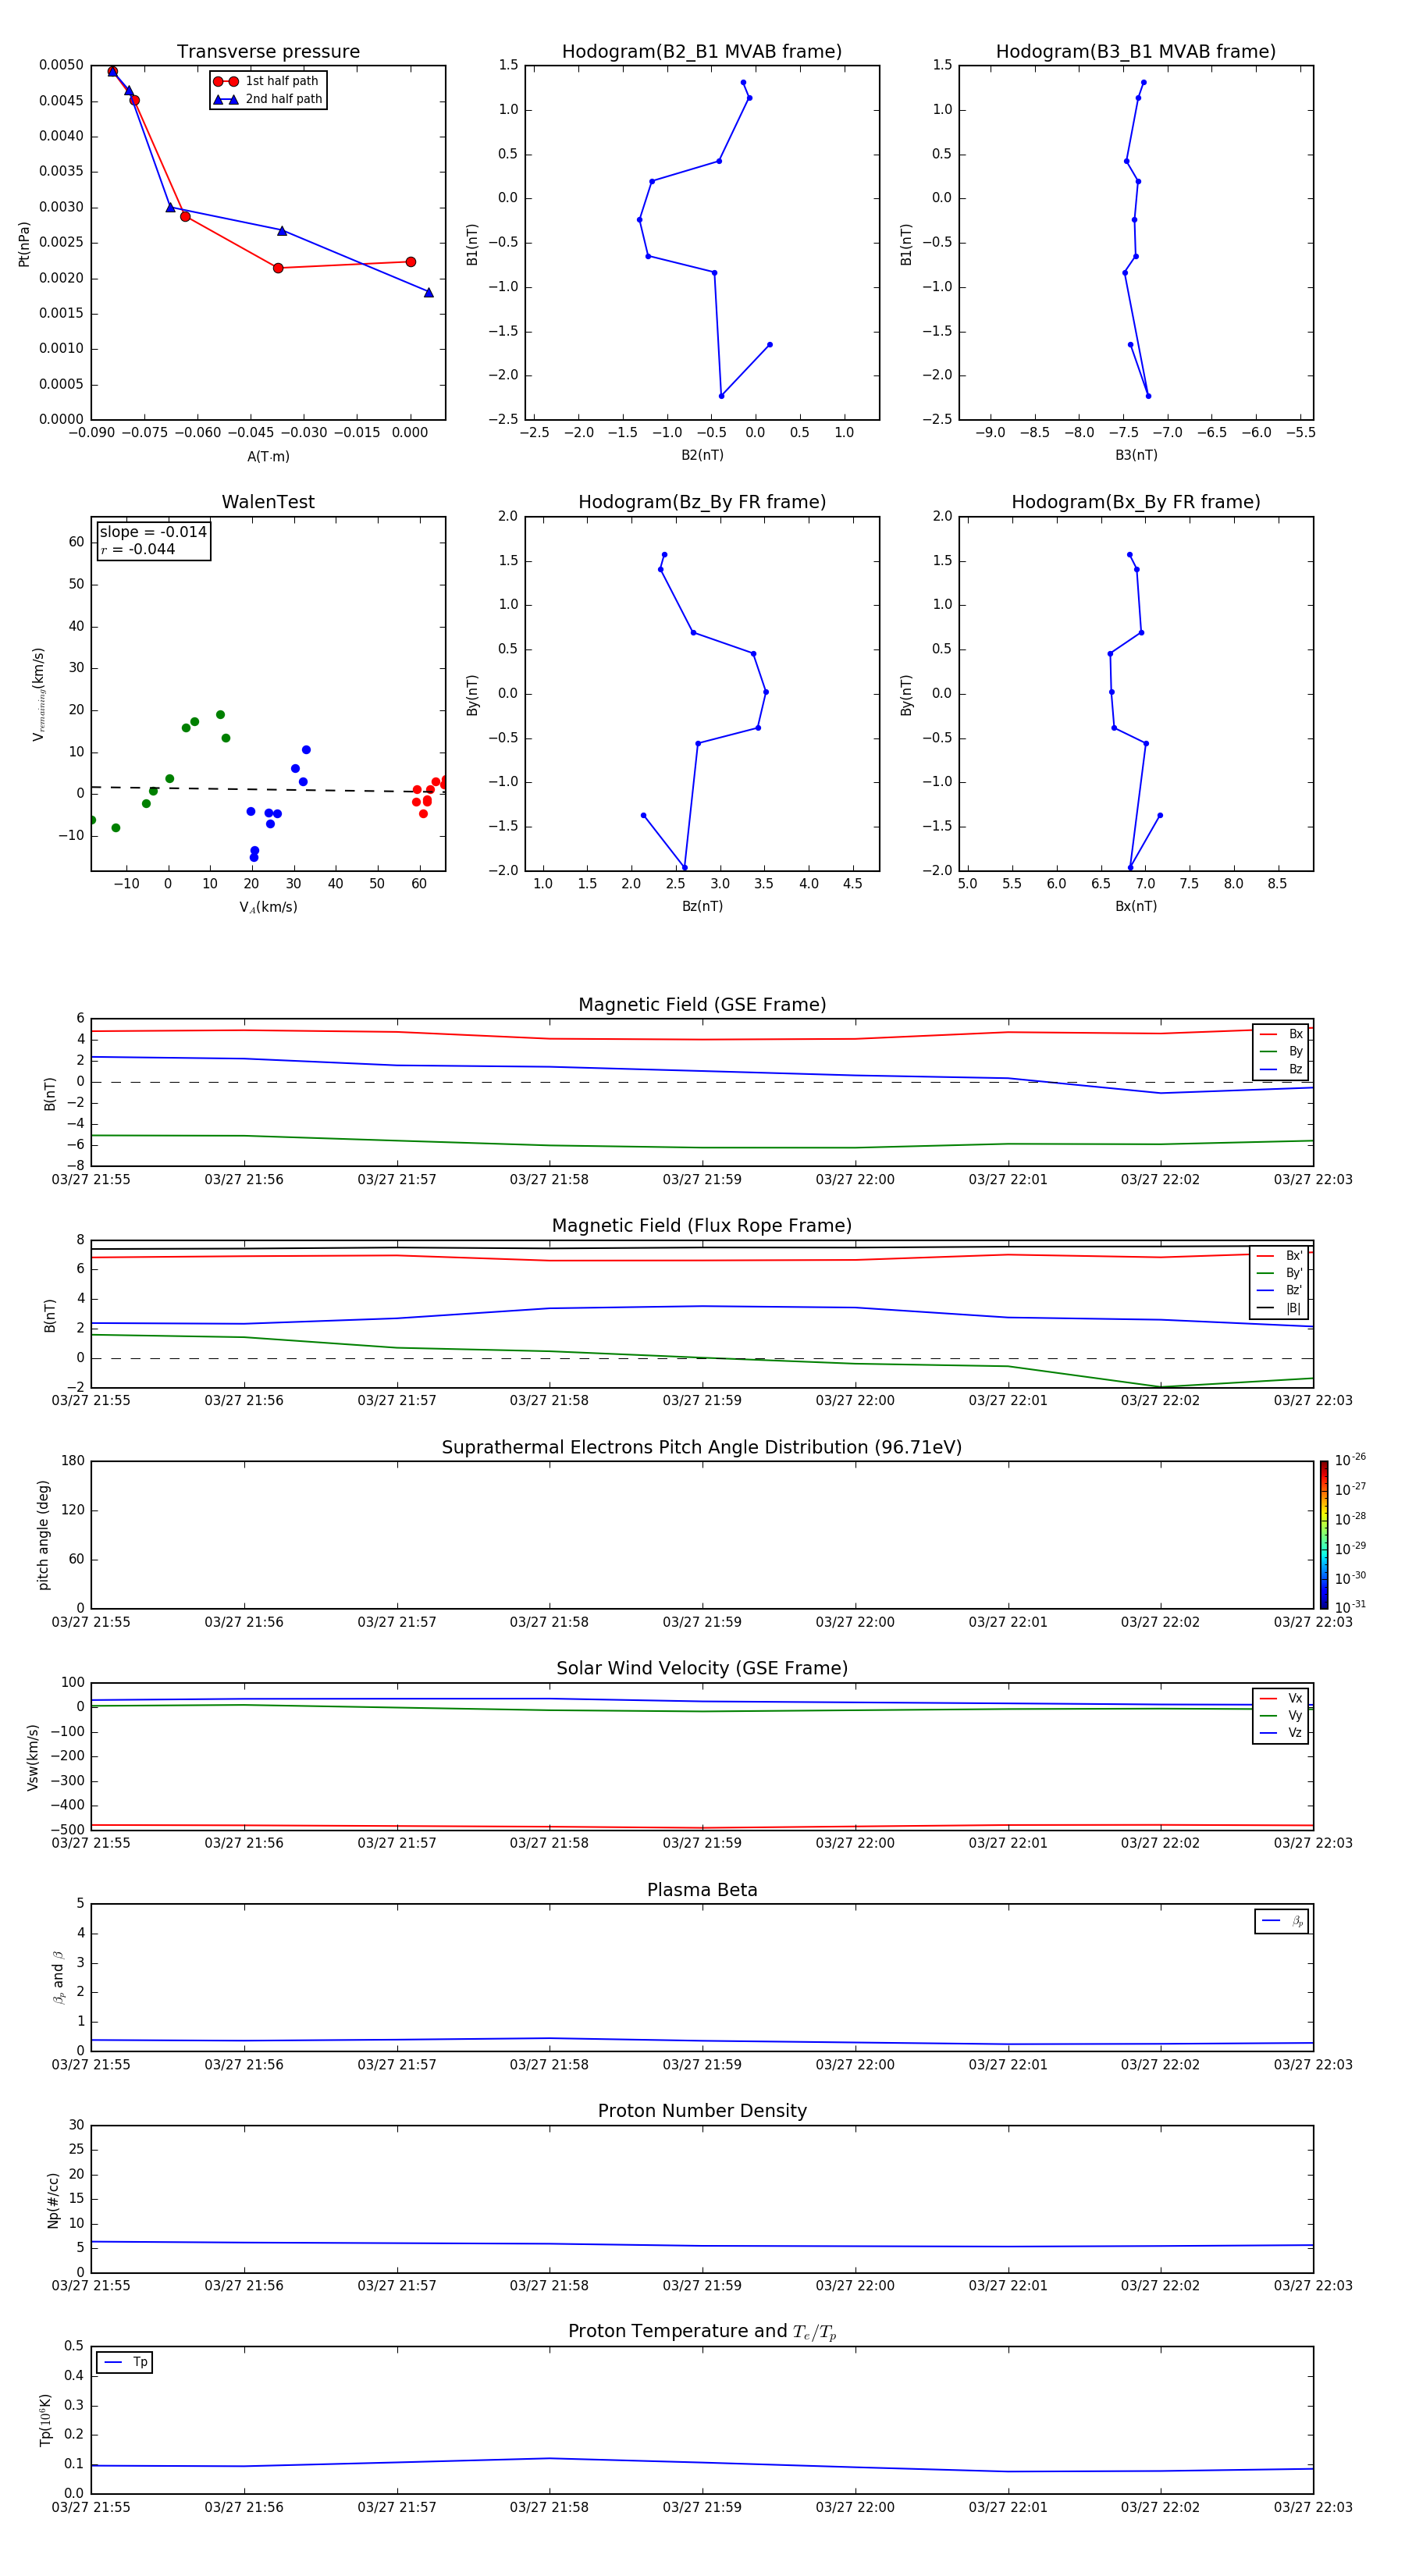Click the 'Plasma Beta' panel title
Viewport: 1405px width, 2576px height.
coord(702,1890)
